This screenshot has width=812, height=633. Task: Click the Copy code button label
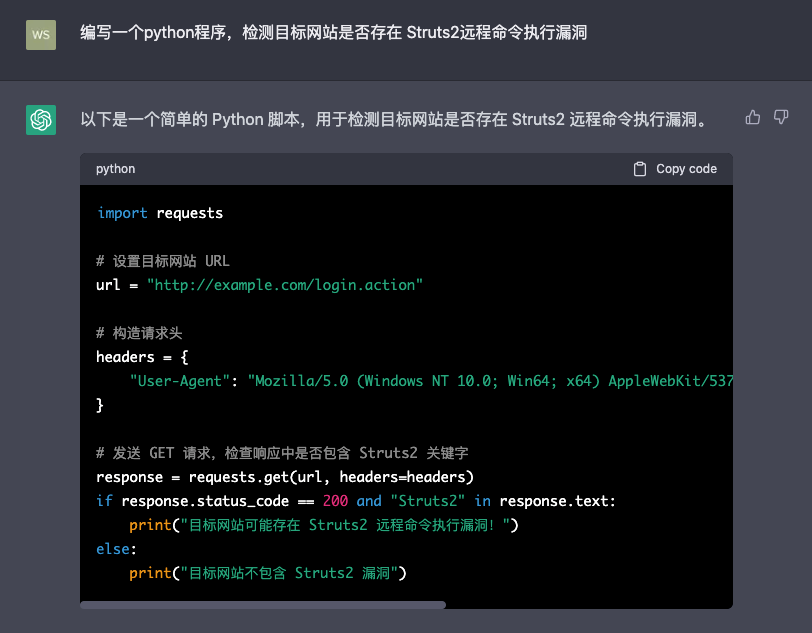coord(686,169)
